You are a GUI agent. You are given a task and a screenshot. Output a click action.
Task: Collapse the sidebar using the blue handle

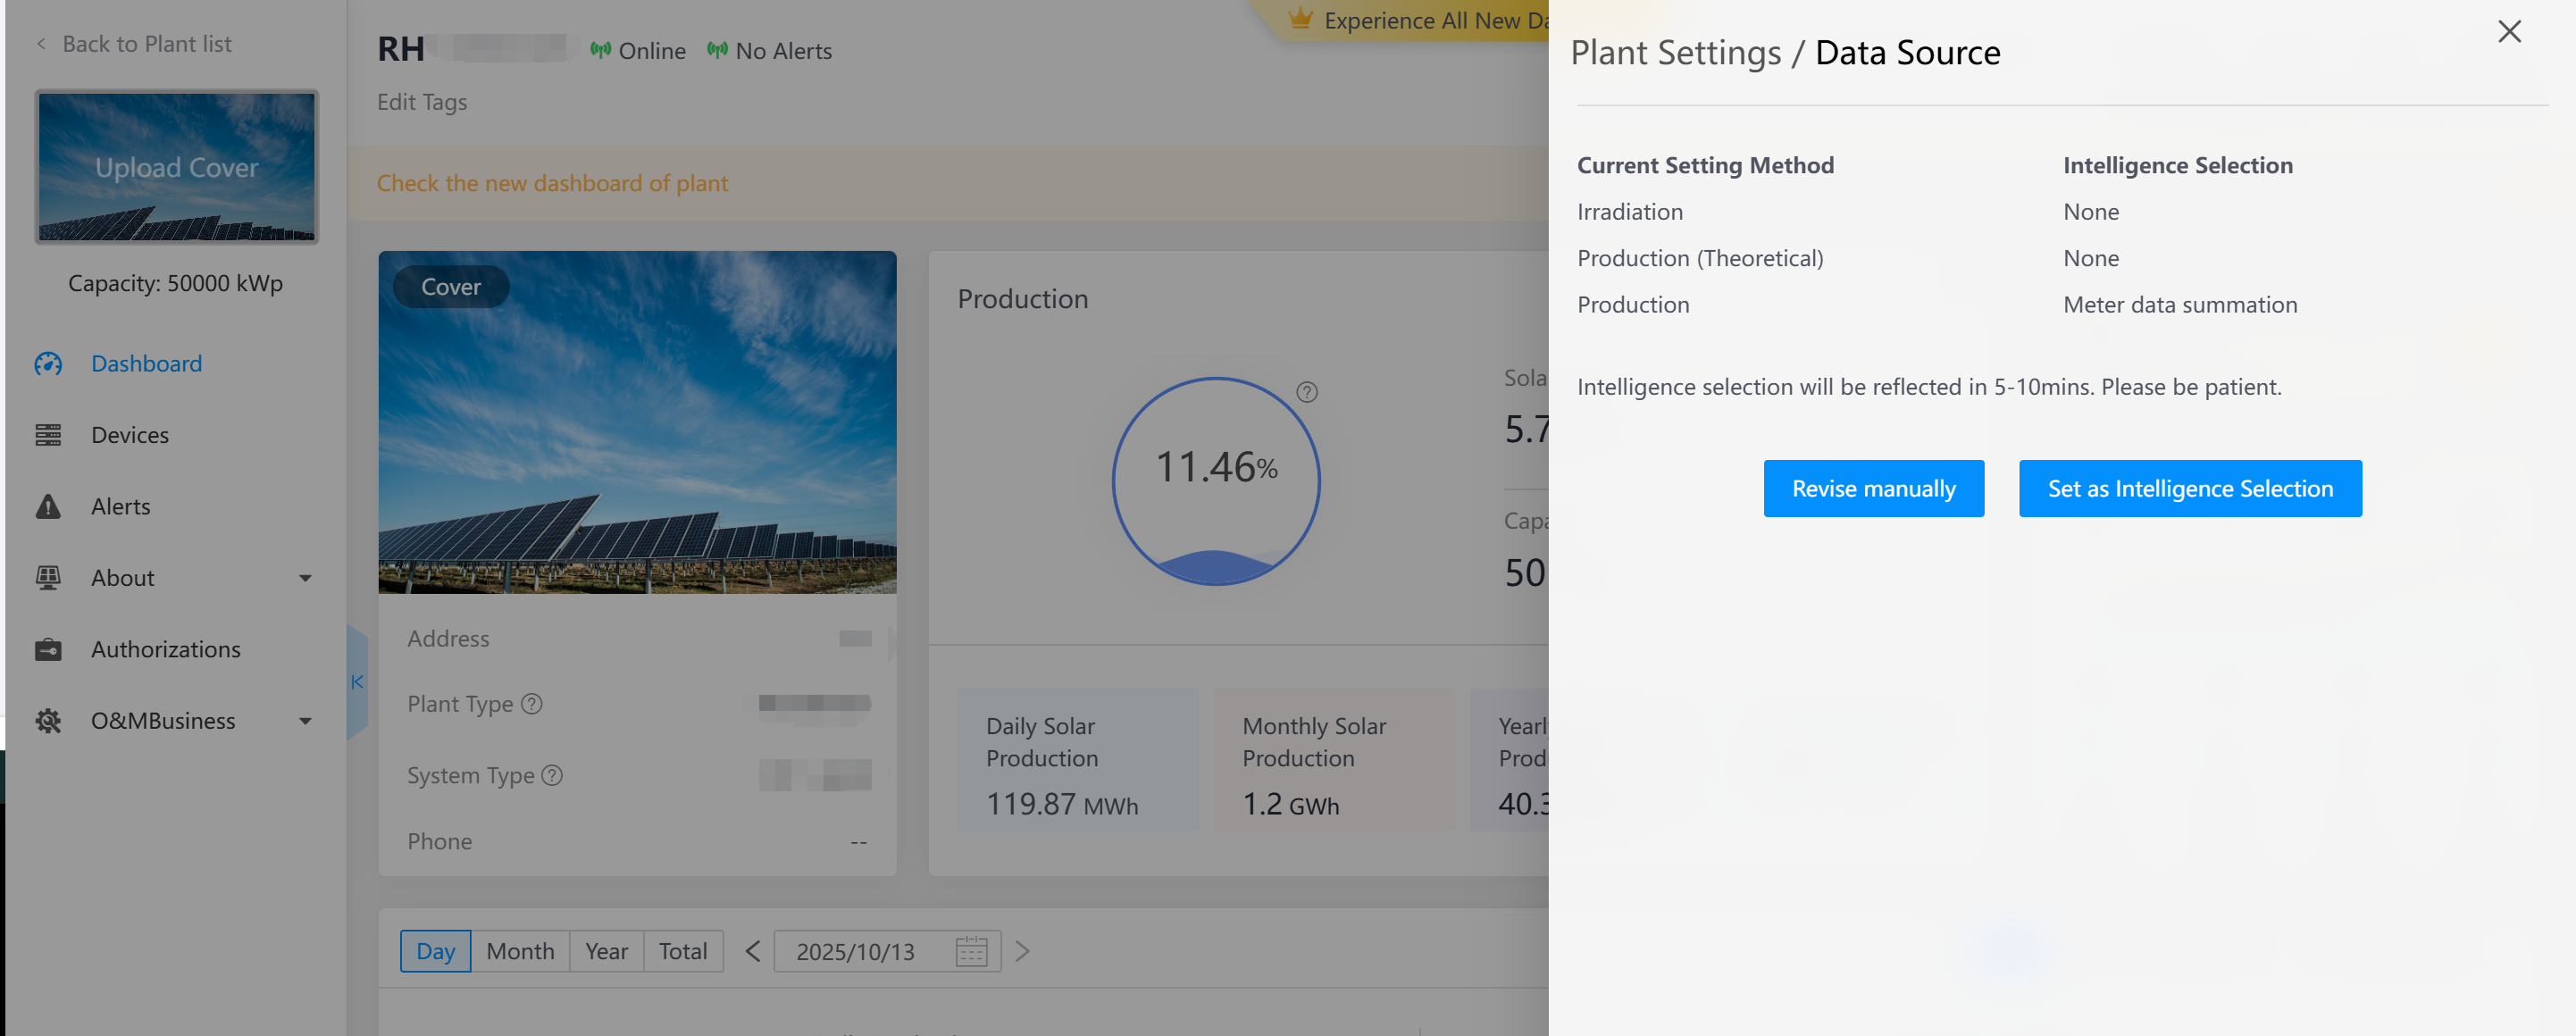tap(357, 682)
